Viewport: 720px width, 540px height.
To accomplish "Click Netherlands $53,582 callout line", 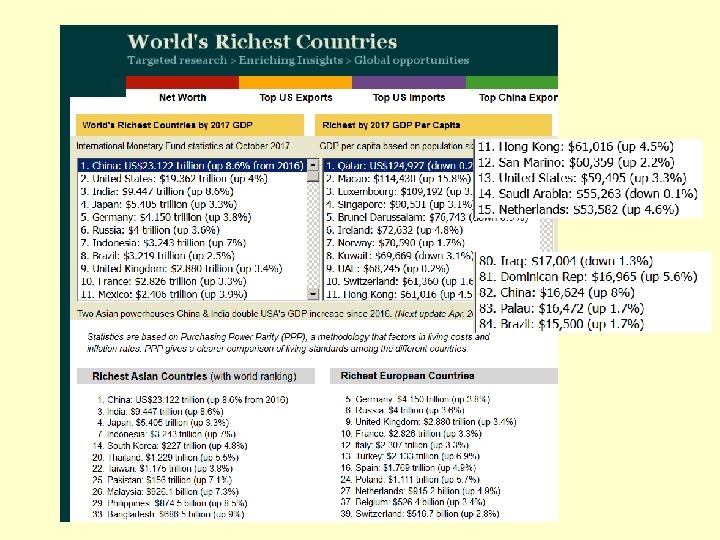I will click(578, 209).
